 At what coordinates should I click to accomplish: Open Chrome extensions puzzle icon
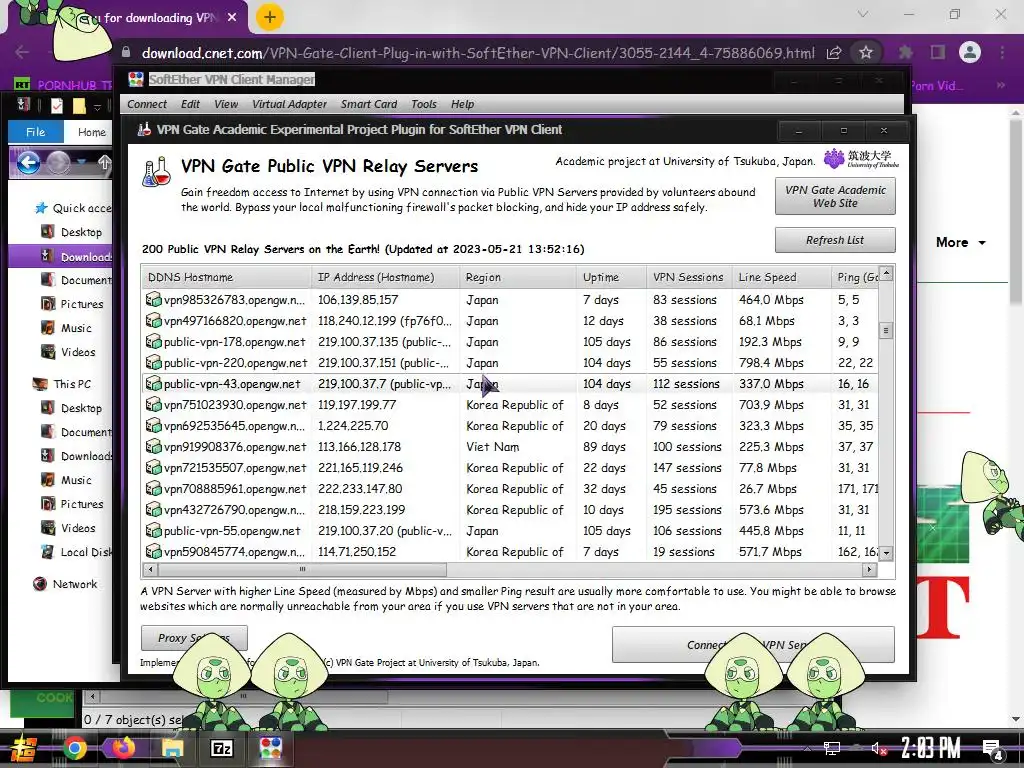pyautogui.click(x=905, y=52)
